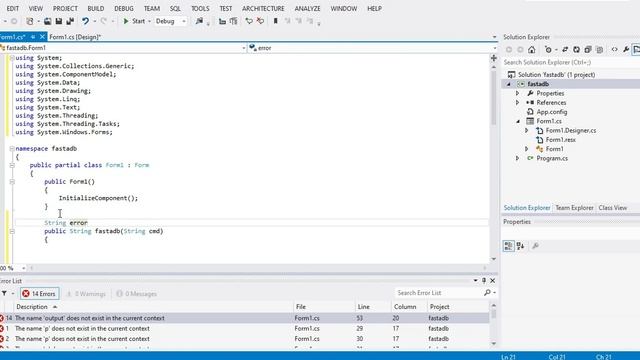Collapse the Form1.cs tree node
Image resolution: width=640 pixels, height=360 pixels.
click(x=518, y=121)
